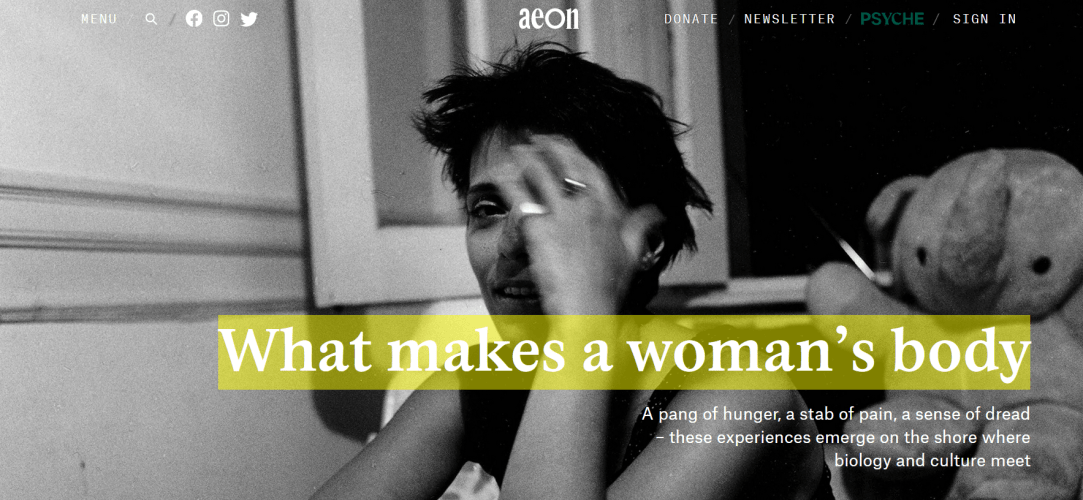Click the 'A pang of hunger' subtitle line
1083x500 pixels.
[836, 415]
